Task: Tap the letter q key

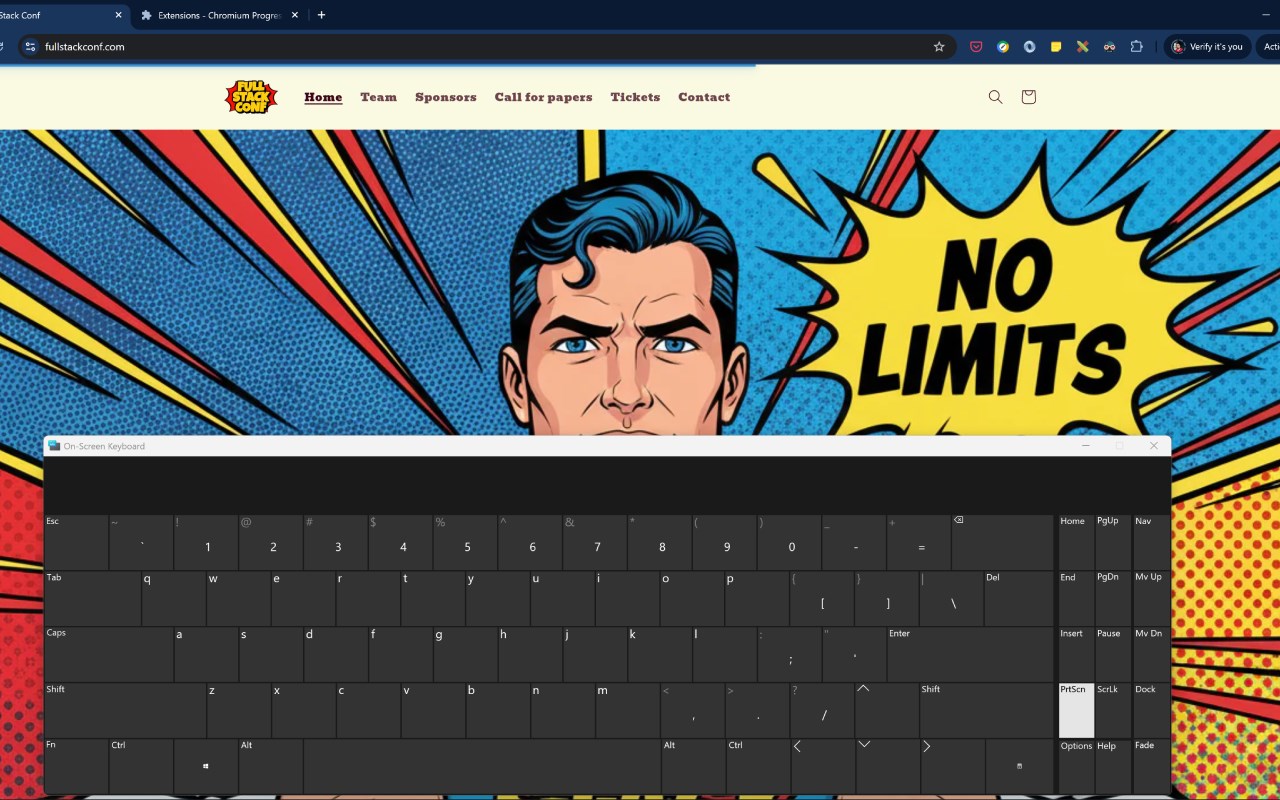Action: (x=173, y=598)
